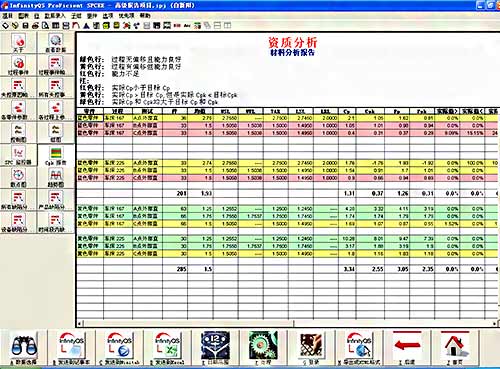Viewport: 500px width, 369px height.
Task: Open the 选项 menu
Action: (108, 16)
